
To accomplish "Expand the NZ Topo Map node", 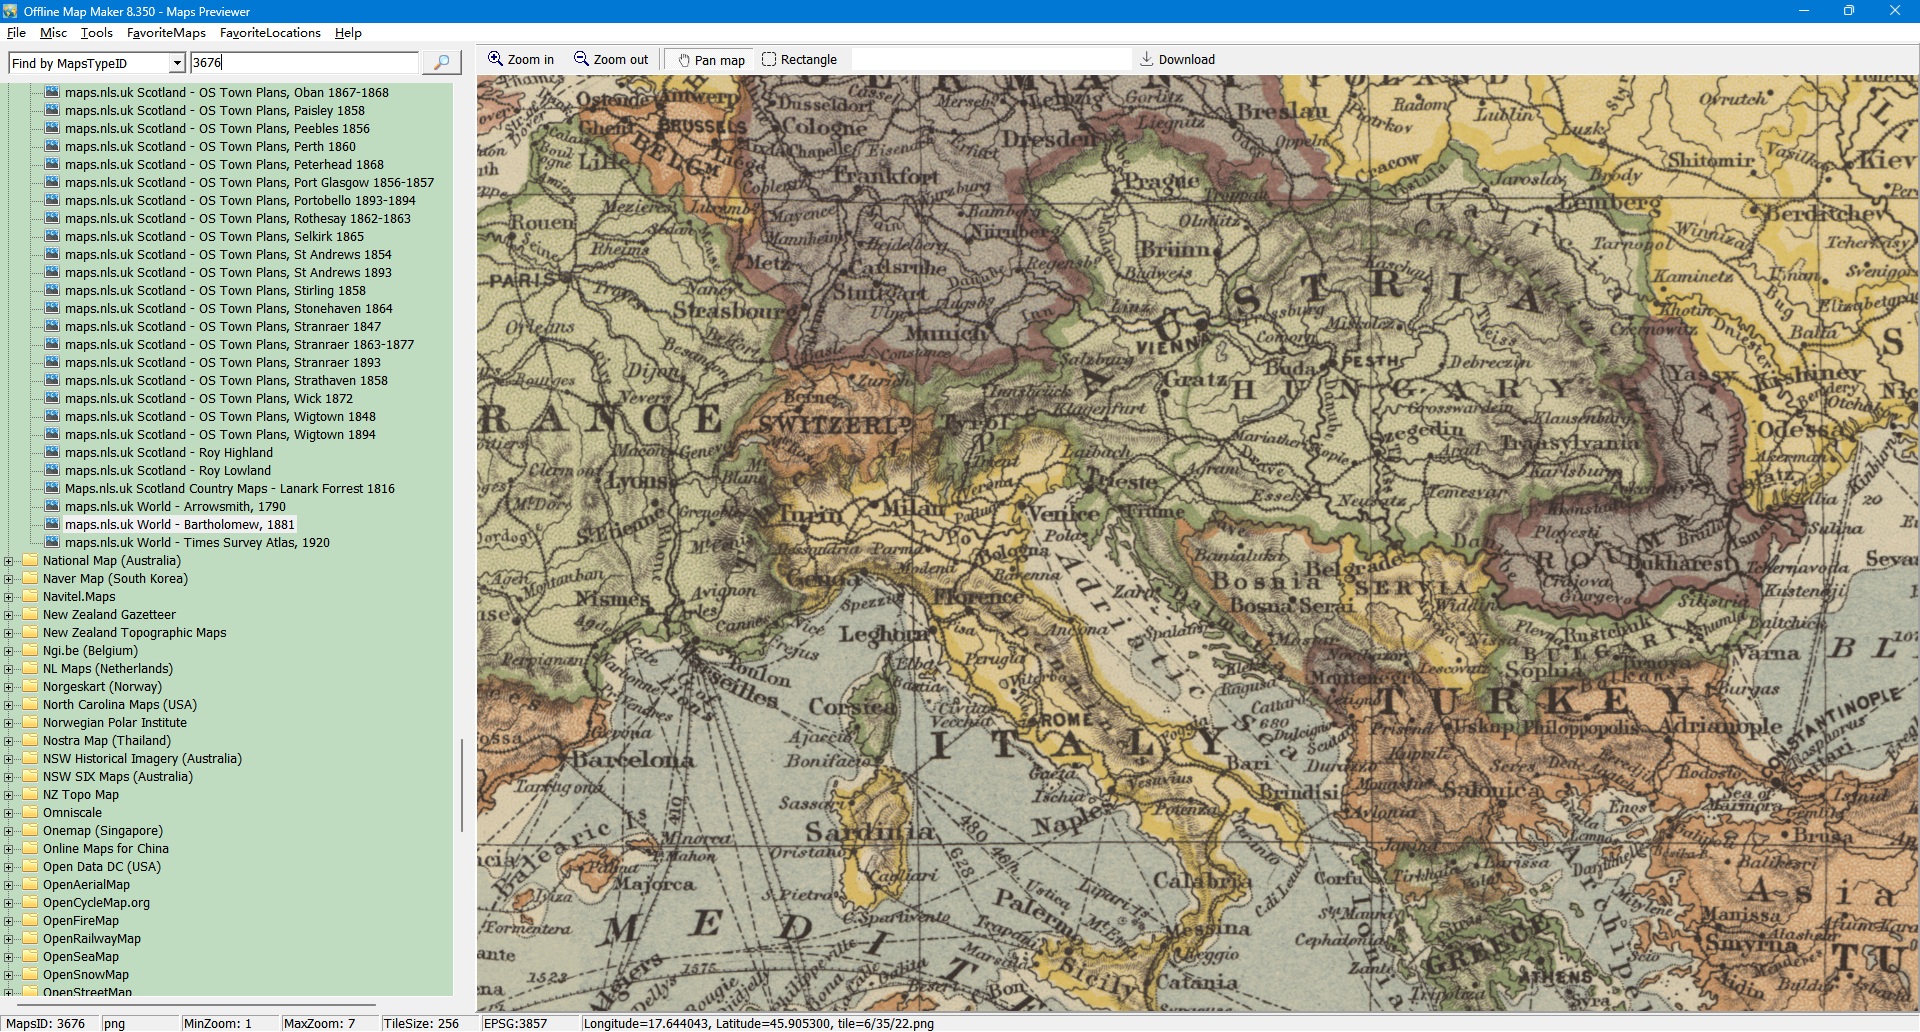I will pos(9,795).
